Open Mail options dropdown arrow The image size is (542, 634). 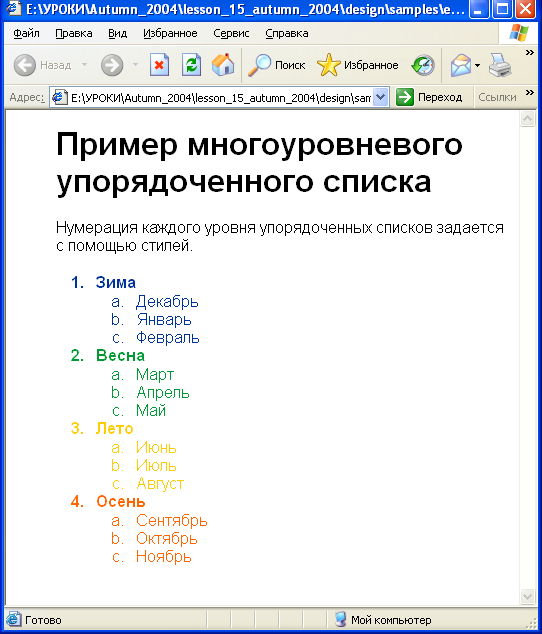(478, 65)
